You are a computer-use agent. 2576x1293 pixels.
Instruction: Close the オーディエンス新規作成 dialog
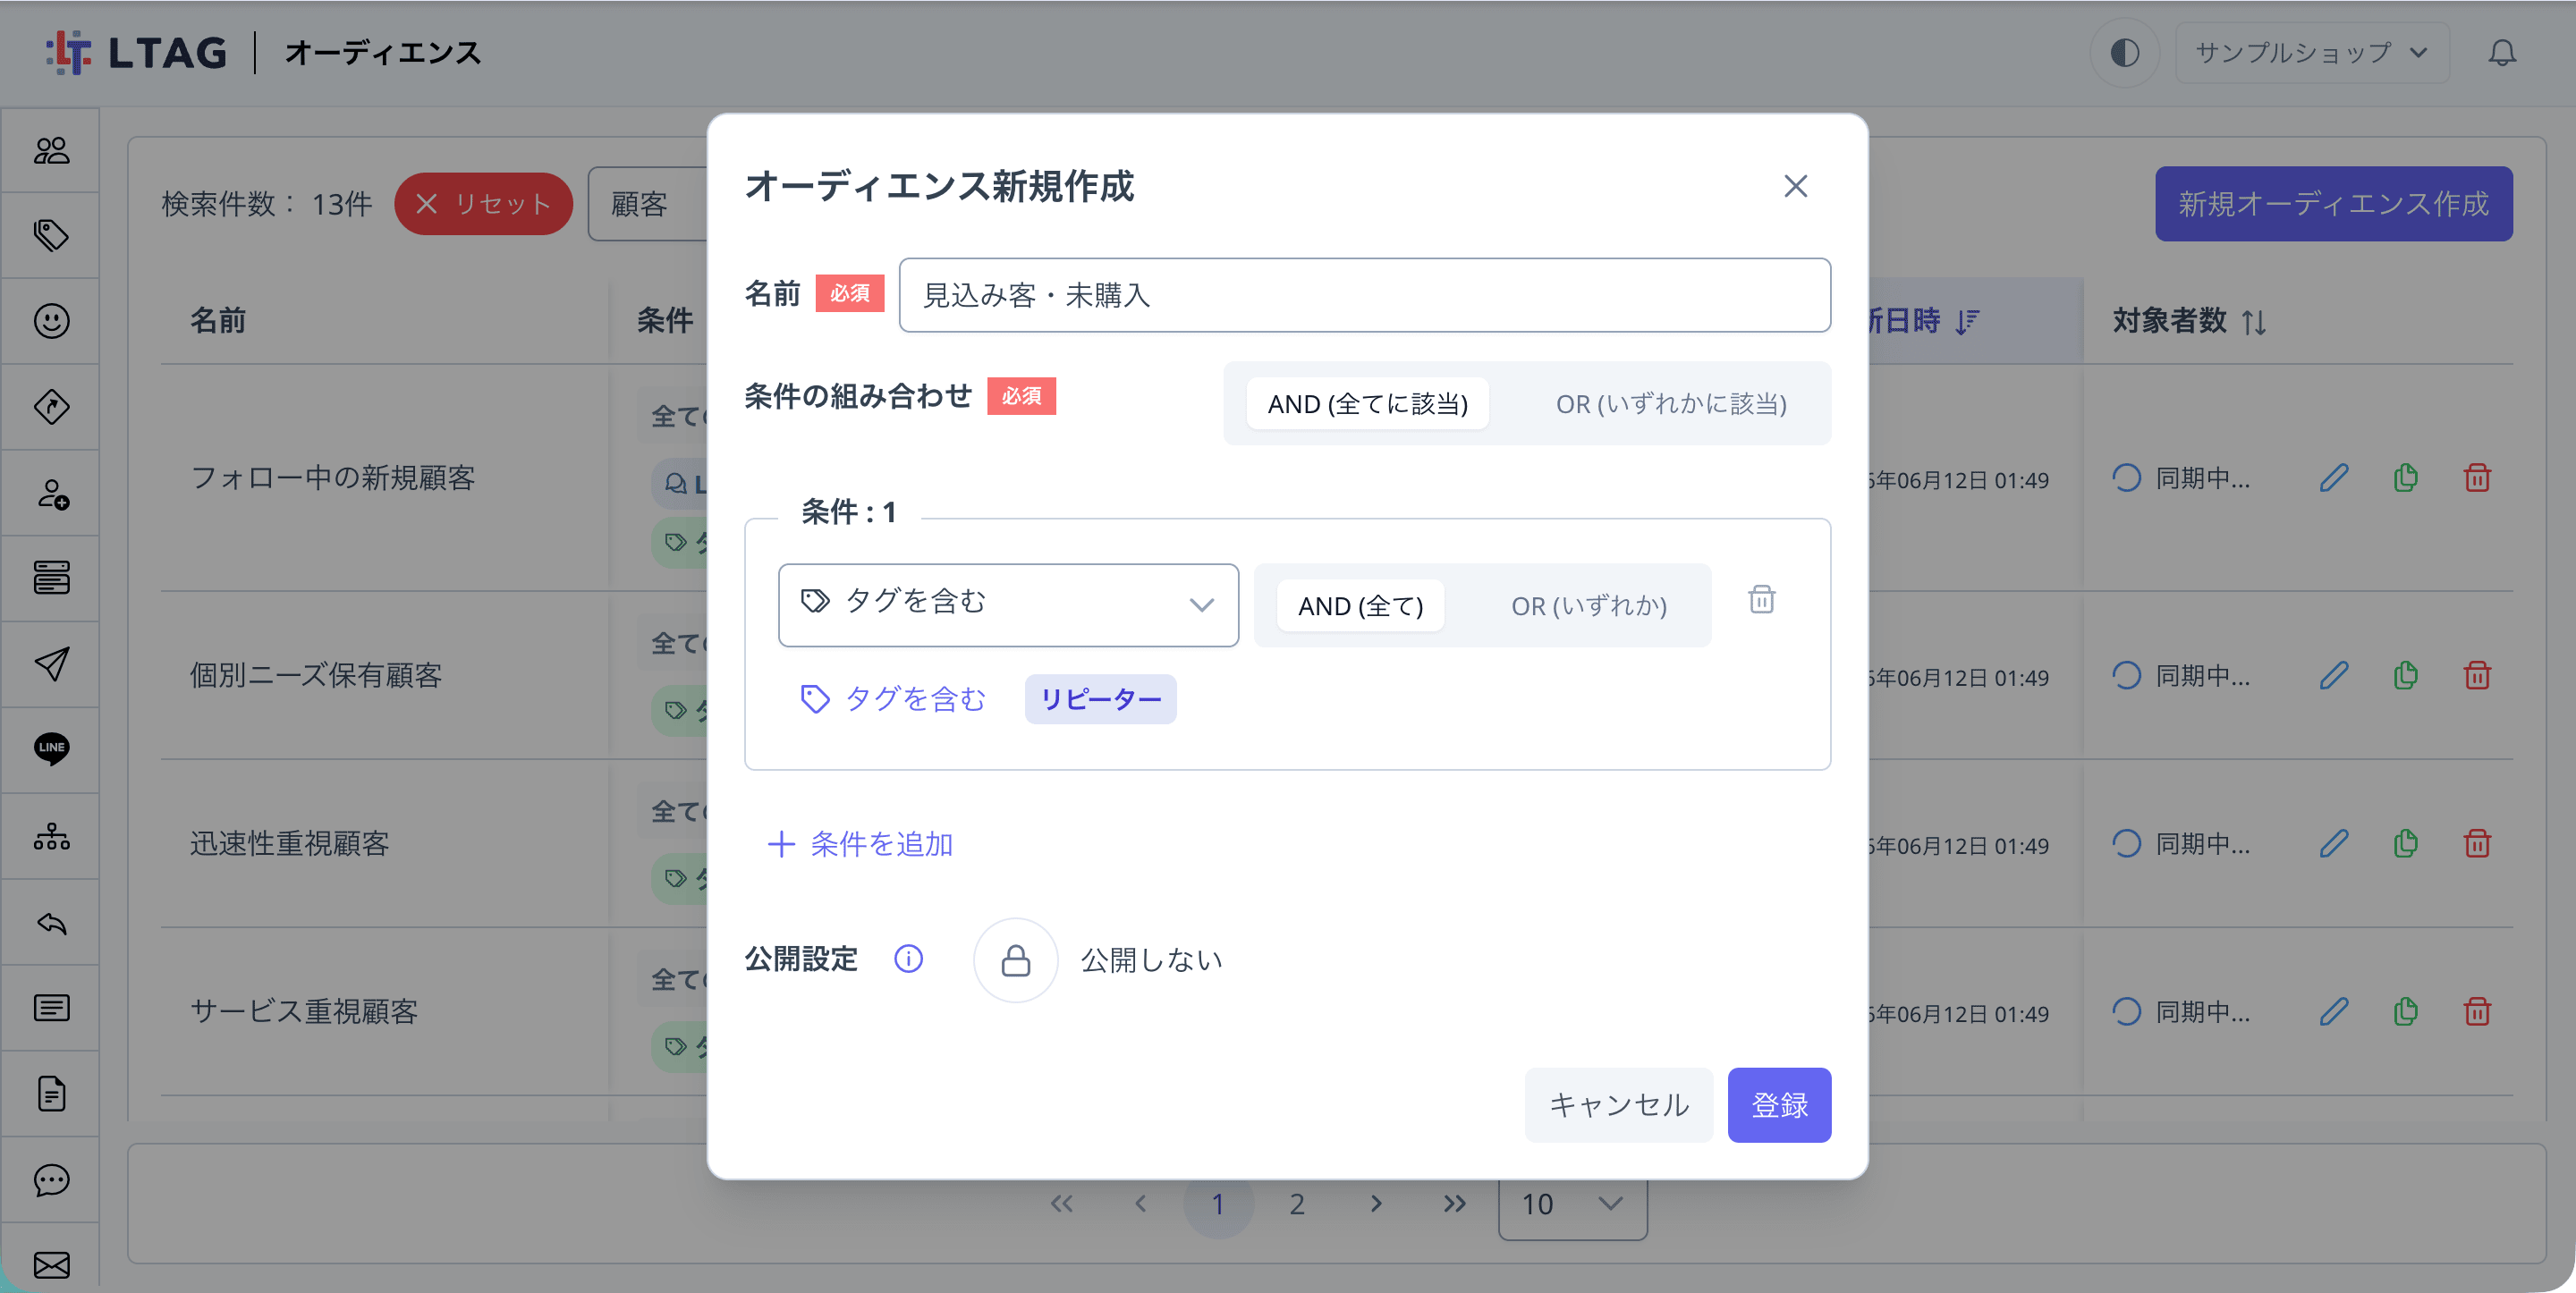[x=1796, y=186]
